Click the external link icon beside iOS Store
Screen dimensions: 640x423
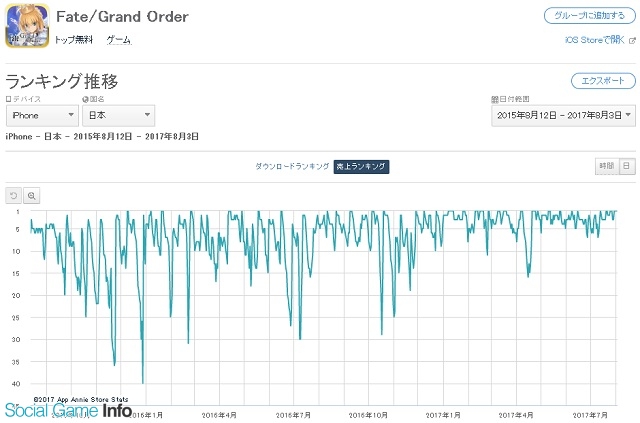pyautogui.click(x=632, y=40)
